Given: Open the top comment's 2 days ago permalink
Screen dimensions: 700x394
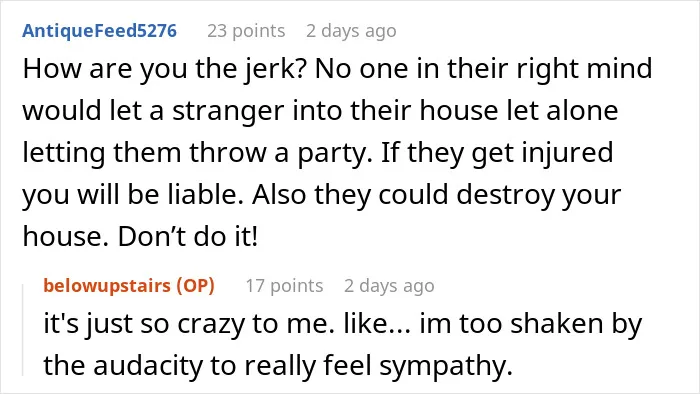Looking at the screenshot, I should tap(351, 31).
